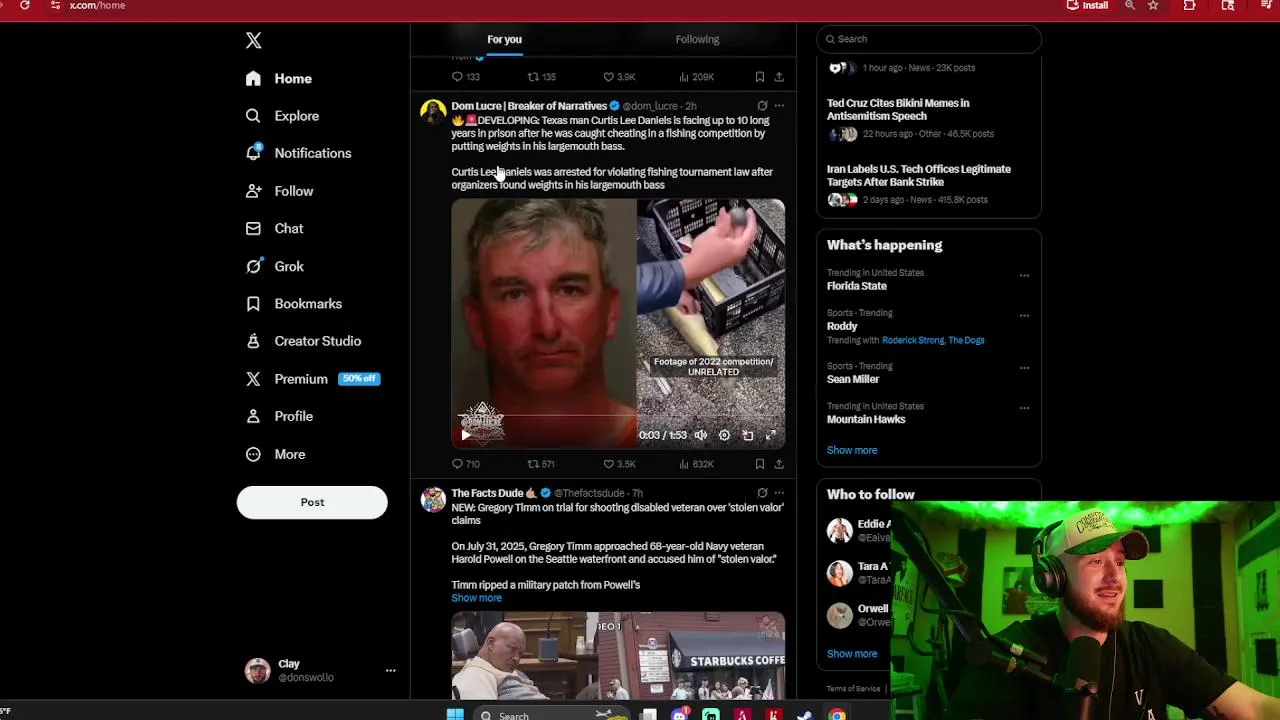Show more under What's happening
This screenshot has width=1280, height=720.
coord(852,450)
